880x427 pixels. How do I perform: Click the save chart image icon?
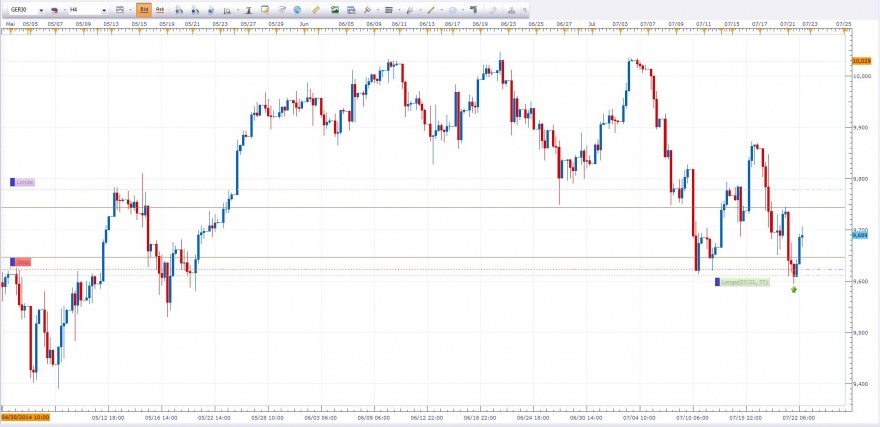coord(335,10)
